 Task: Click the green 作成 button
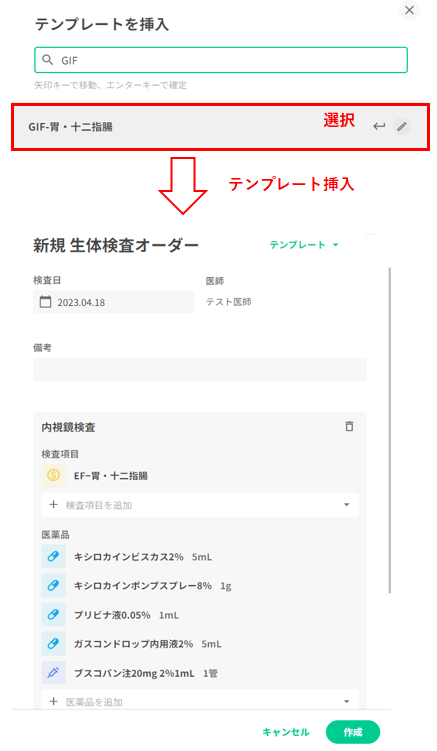click(353, 732)
